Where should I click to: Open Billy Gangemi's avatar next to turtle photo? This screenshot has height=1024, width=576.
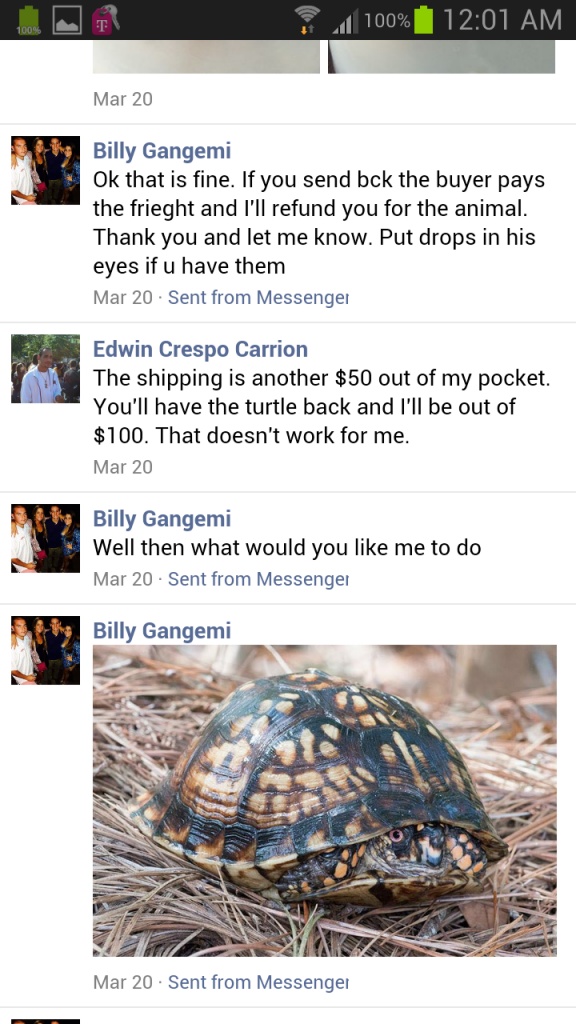45,650
